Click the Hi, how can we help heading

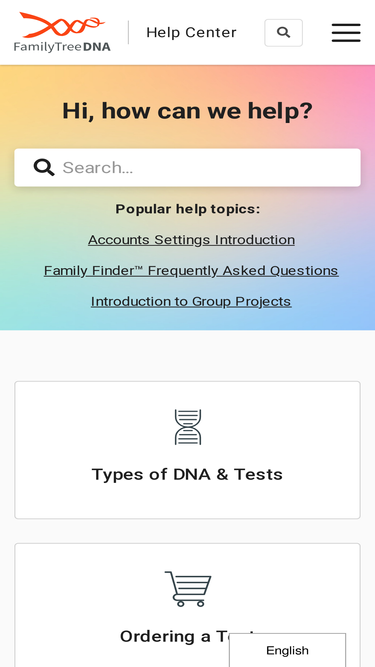[x=188, y=111]
